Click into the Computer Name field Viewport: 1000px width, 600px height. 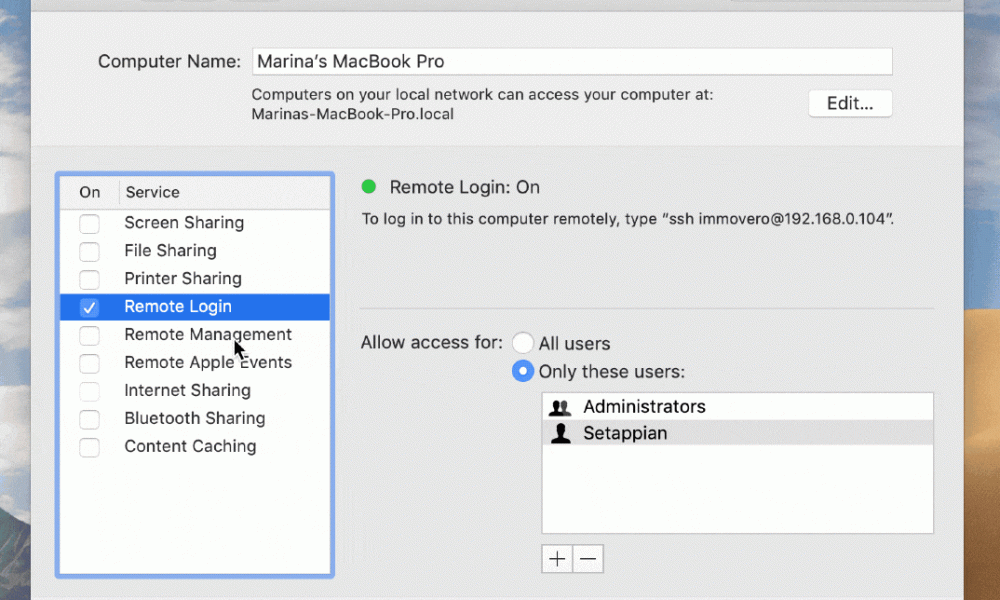click(572, 61)
